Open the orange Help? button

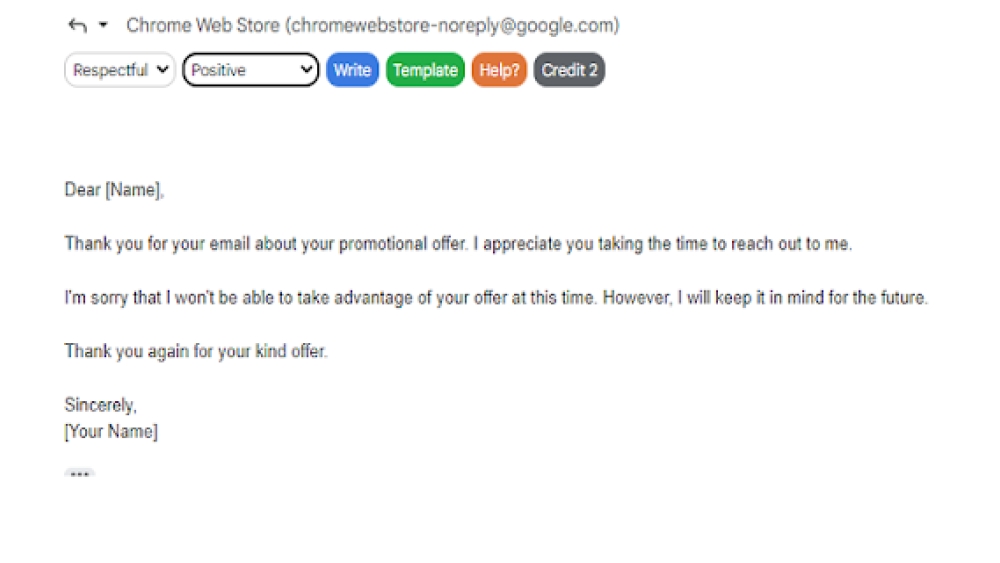[x=499, y=70]
